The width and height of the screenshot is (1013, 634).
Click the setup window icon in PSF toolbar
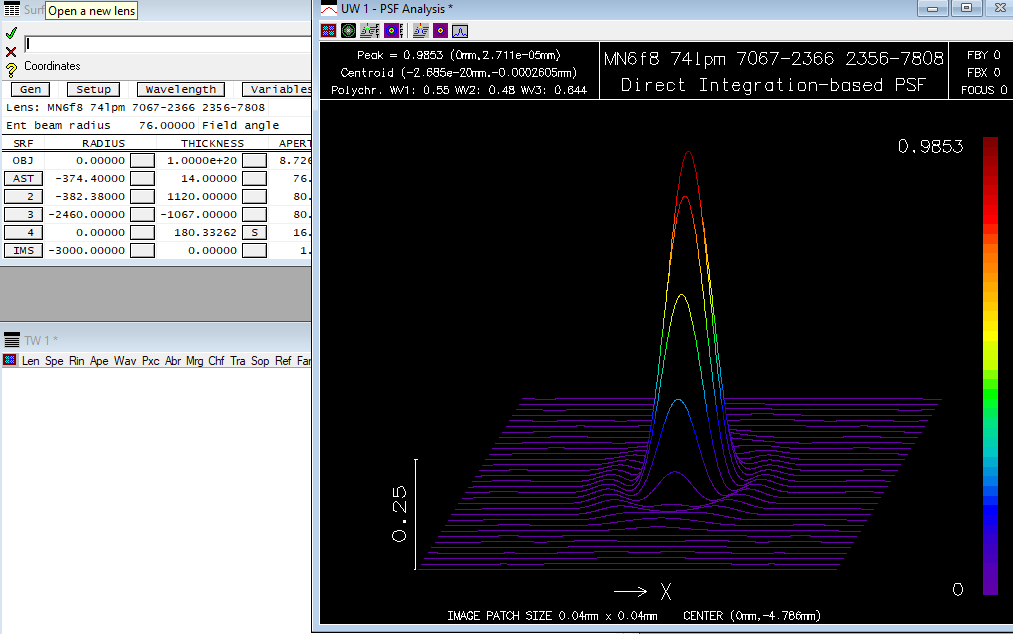point(330,31)
